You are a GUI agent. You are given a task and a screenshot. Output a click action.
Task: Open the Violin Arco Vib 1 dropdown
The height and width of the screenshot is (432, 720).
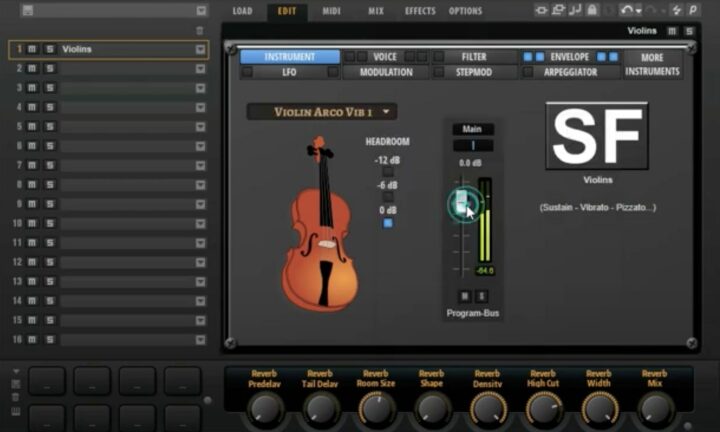click(322, 112)
